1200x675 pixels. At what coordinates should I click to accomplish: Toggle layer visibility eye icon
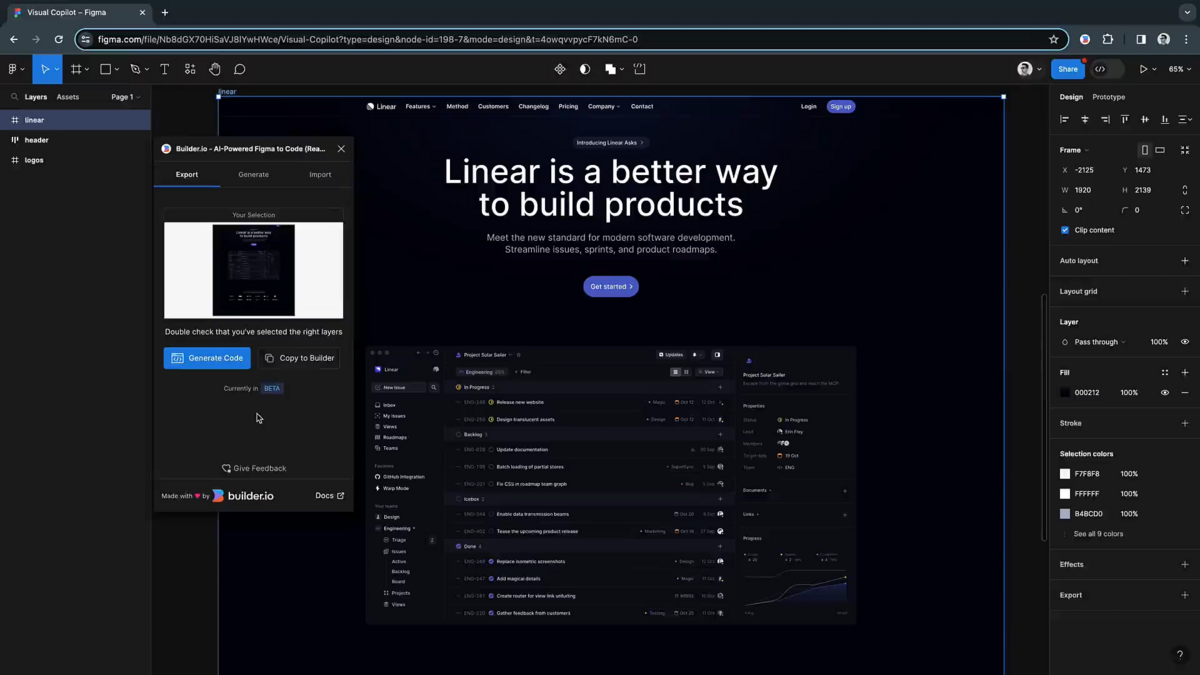point(1185,342)
